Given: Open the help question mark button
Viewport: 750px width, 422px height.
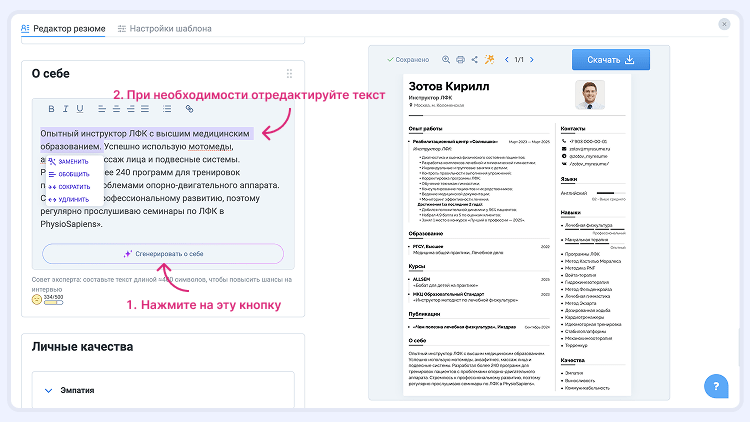Looking at the screenshot, I should point(716,386).
